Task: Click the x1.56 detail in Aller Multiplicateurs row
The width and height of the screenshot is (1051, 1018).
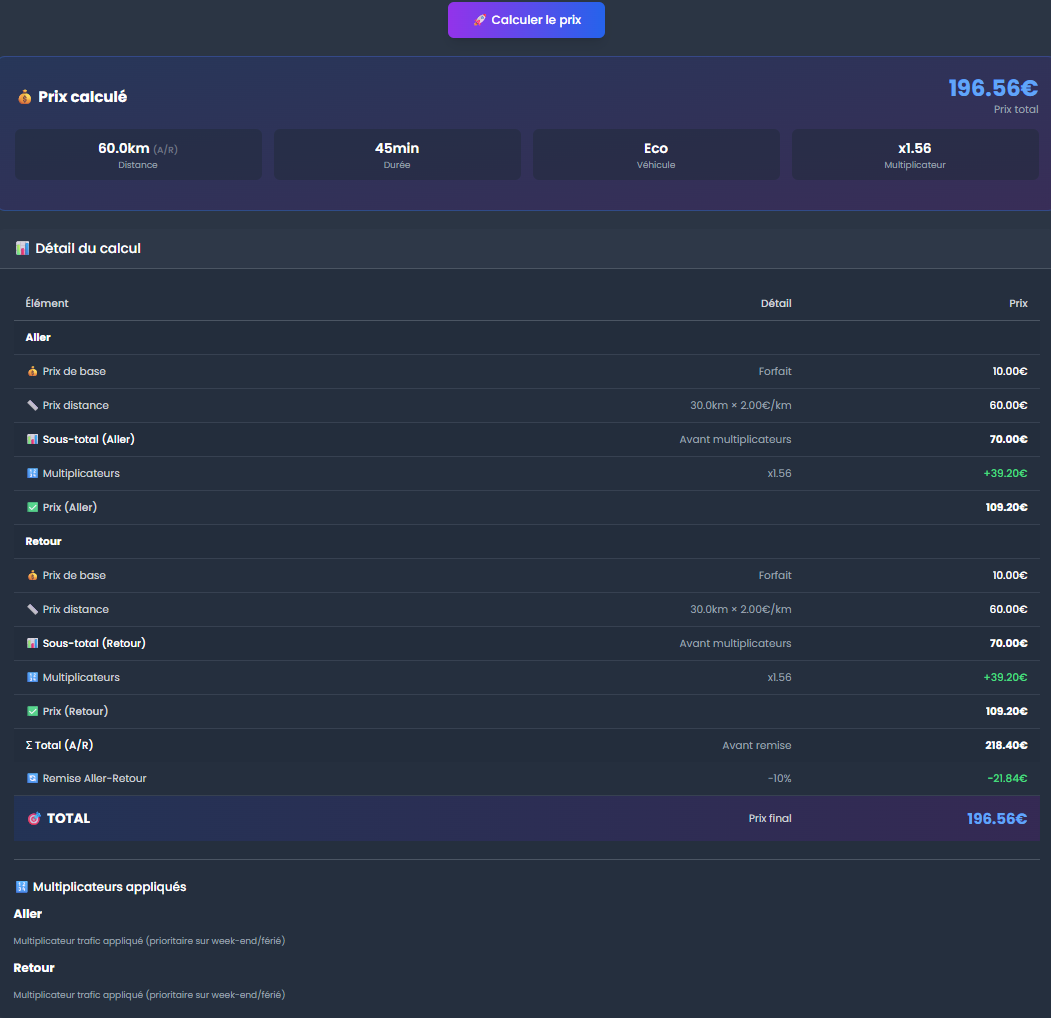Action: tap(780, 473)
